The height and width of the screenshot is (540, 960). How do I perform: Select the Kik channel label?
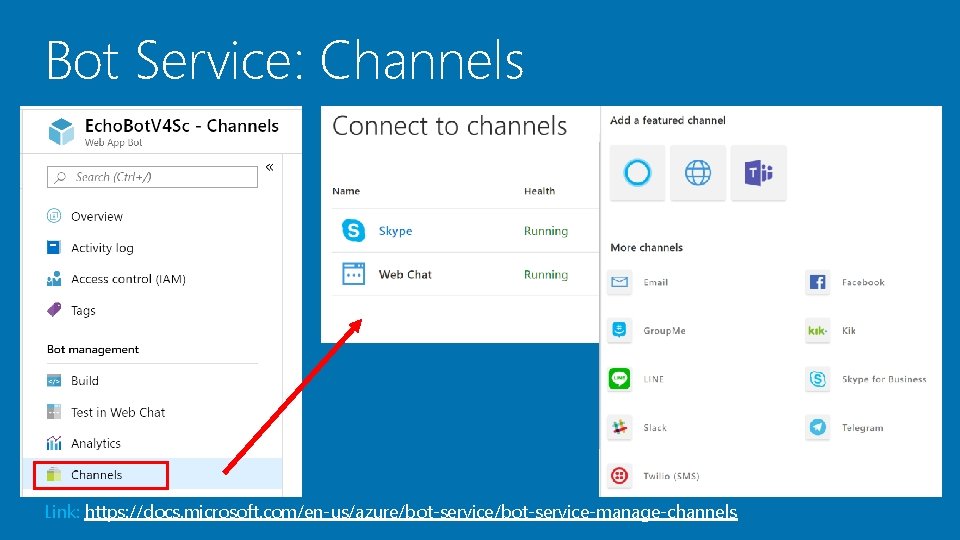[848, 331]
